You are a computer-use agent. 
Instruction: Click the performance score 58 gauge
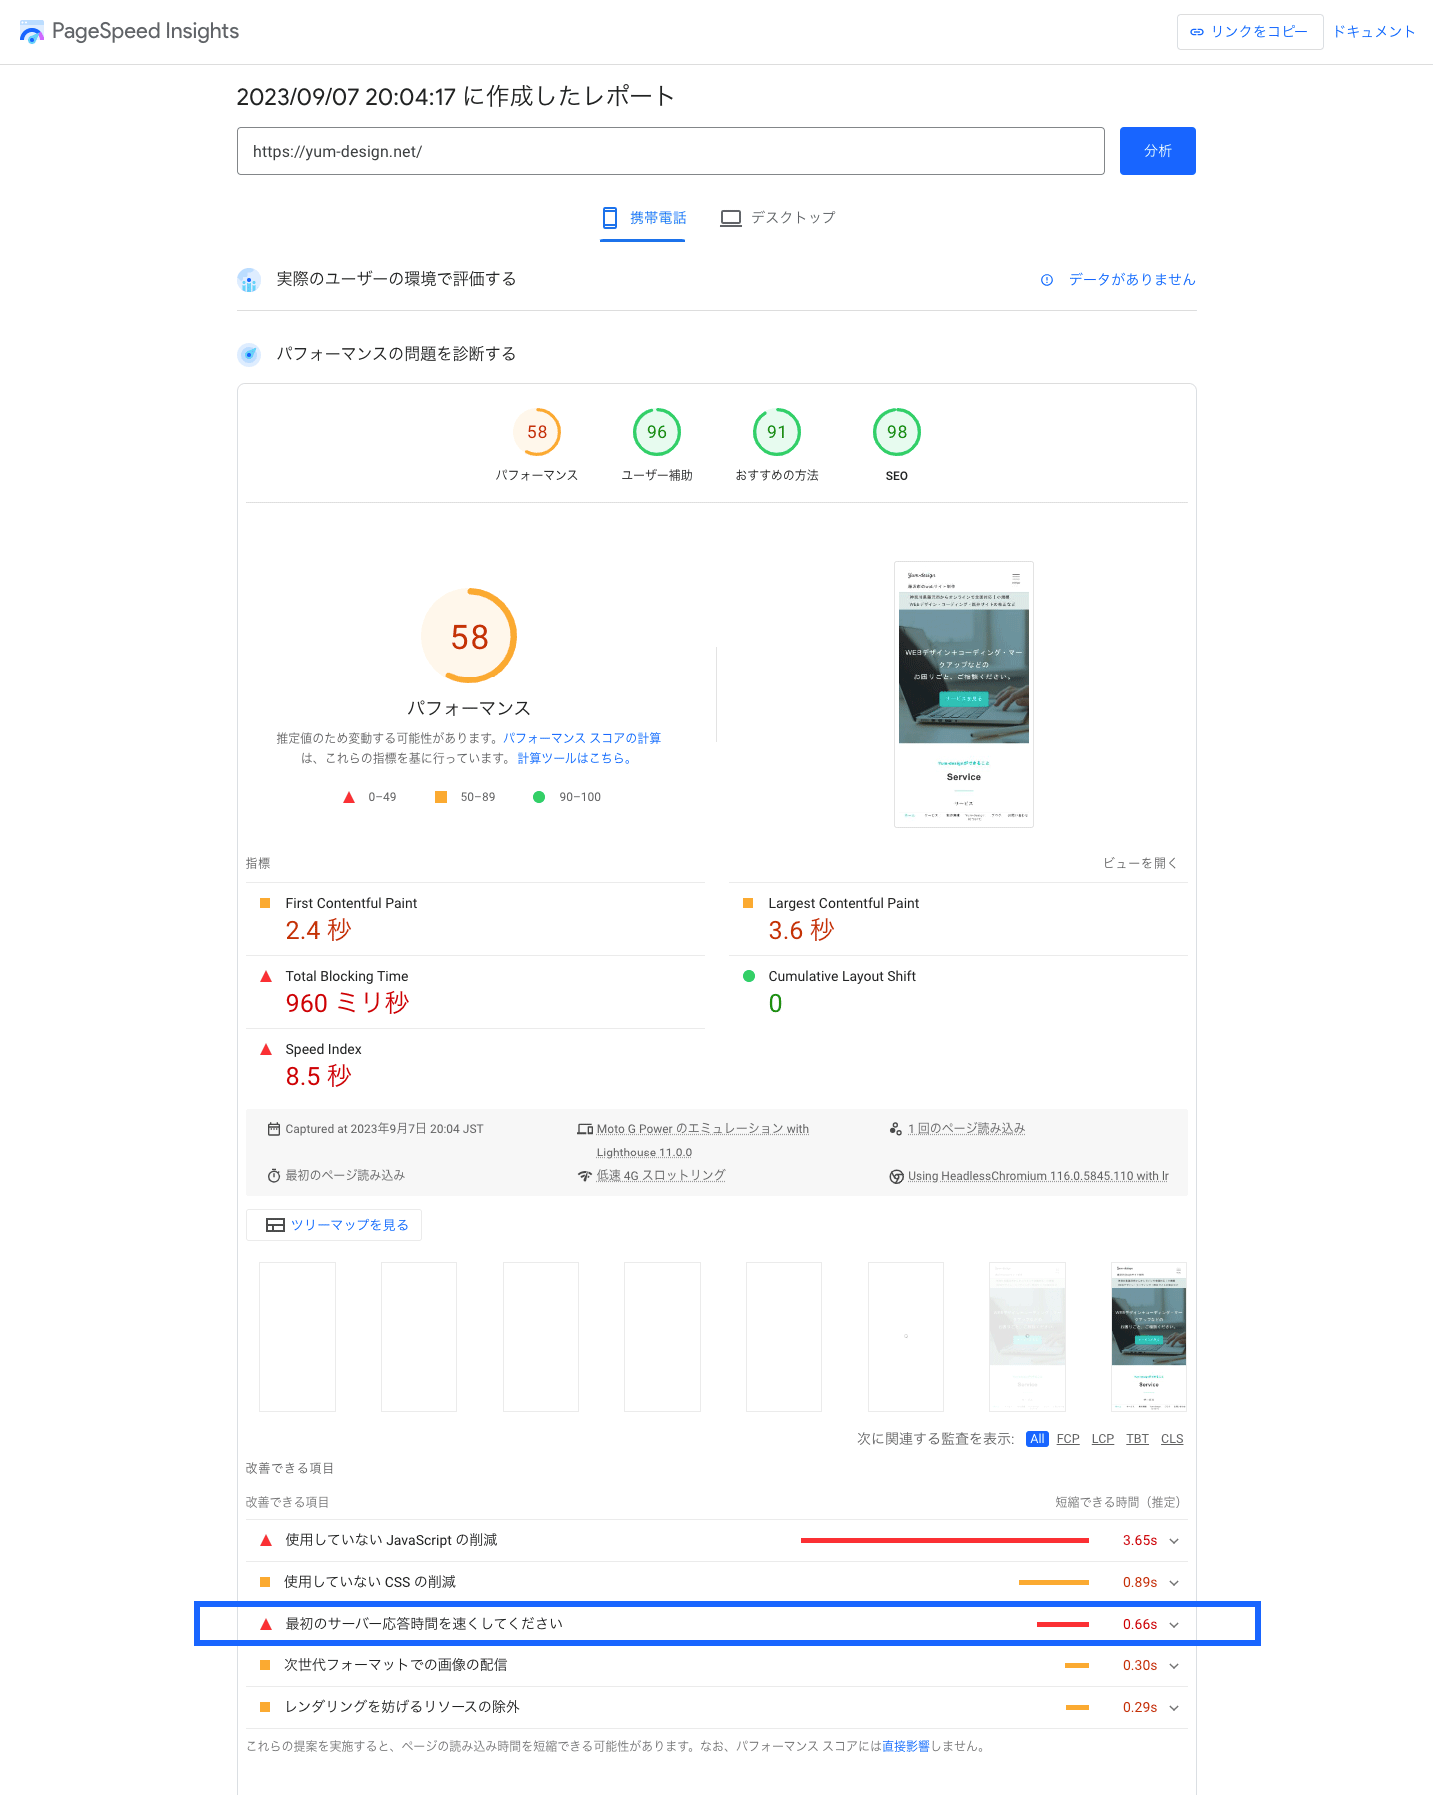(x=537, y=432)
